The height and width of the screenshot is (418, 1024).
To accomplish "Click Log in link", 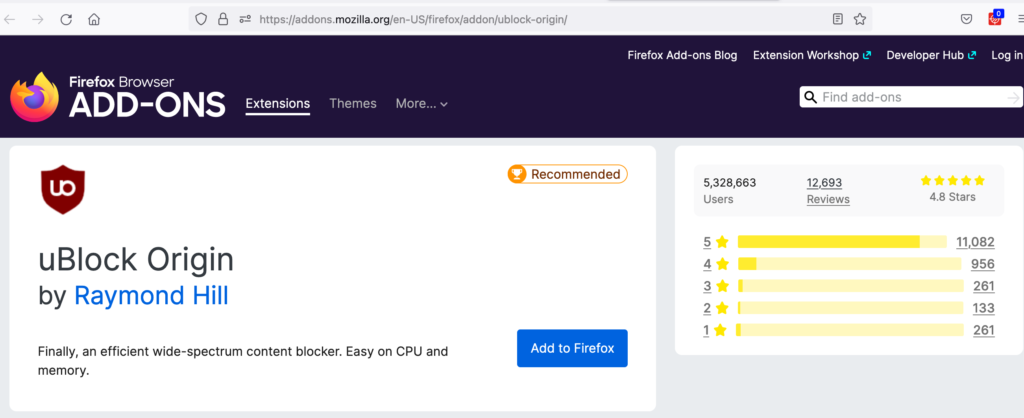I will 1007,56.
